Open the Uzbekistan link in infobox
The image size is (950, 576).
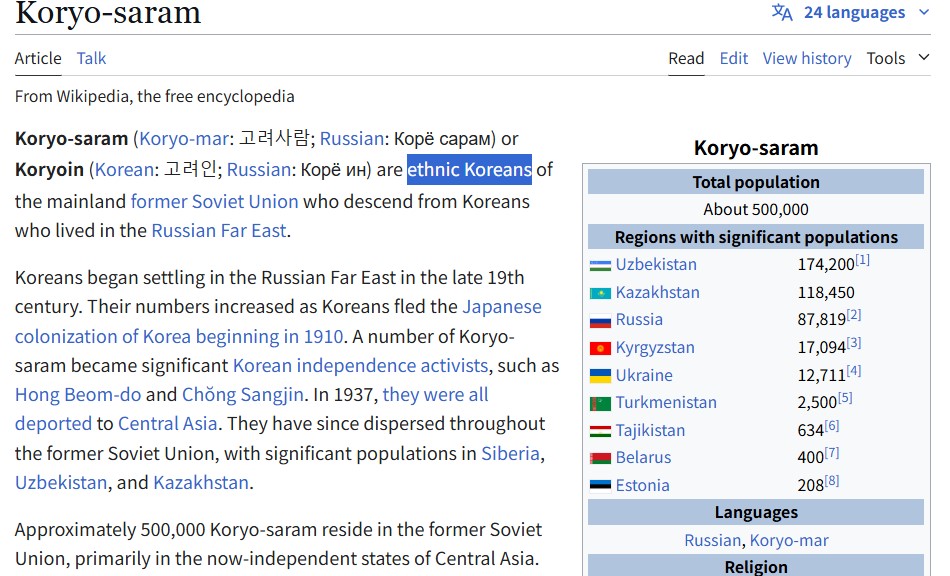pyautogui.click(x=656, y=264)
